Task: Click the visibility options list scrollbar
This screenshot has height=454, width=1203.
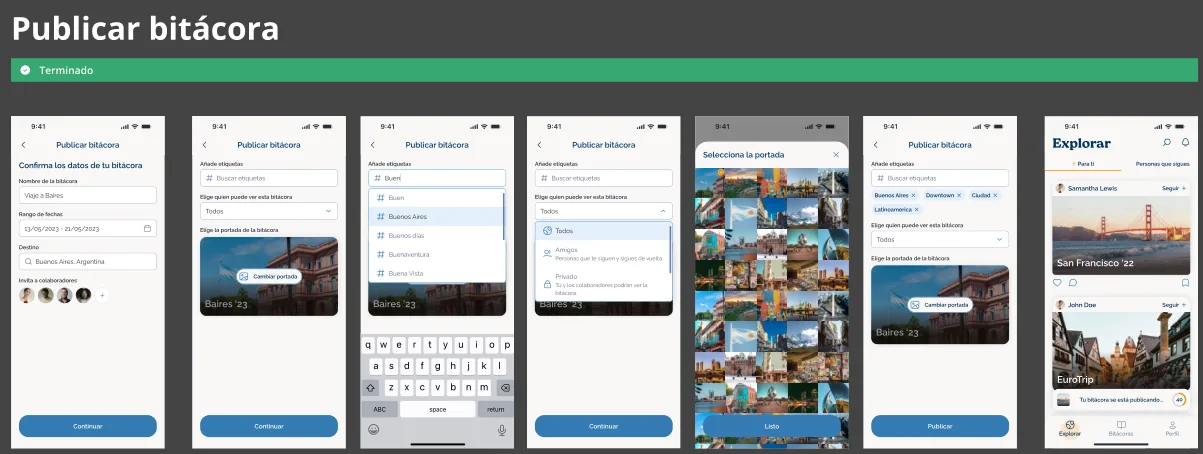Action: (670, 250)
